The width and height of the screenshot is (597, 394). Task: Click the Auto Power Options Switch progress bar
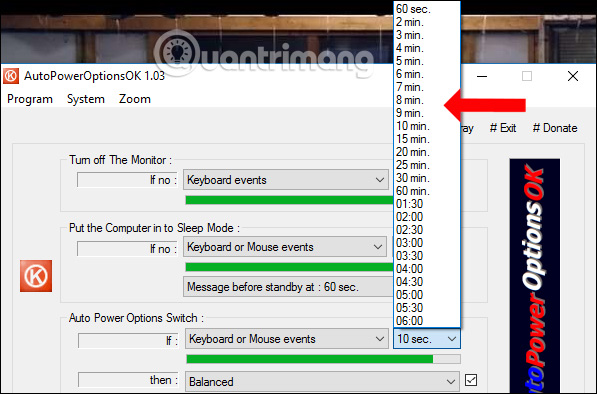tap(323, 359)
